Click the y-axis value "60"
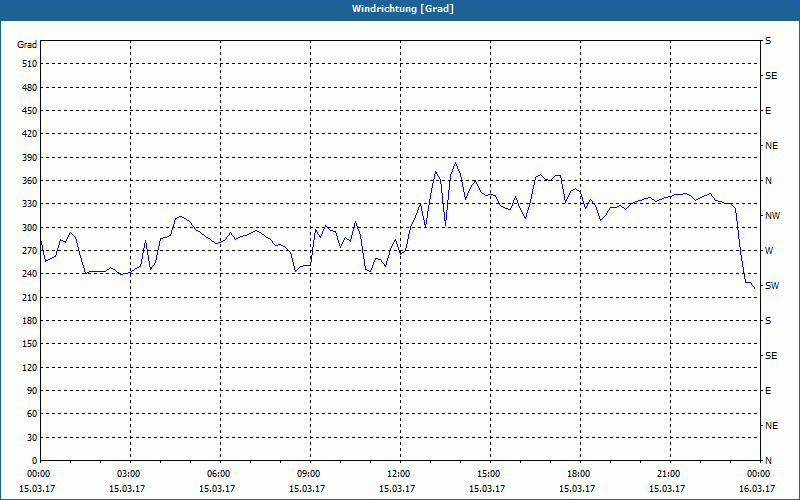 pos(32,414)
